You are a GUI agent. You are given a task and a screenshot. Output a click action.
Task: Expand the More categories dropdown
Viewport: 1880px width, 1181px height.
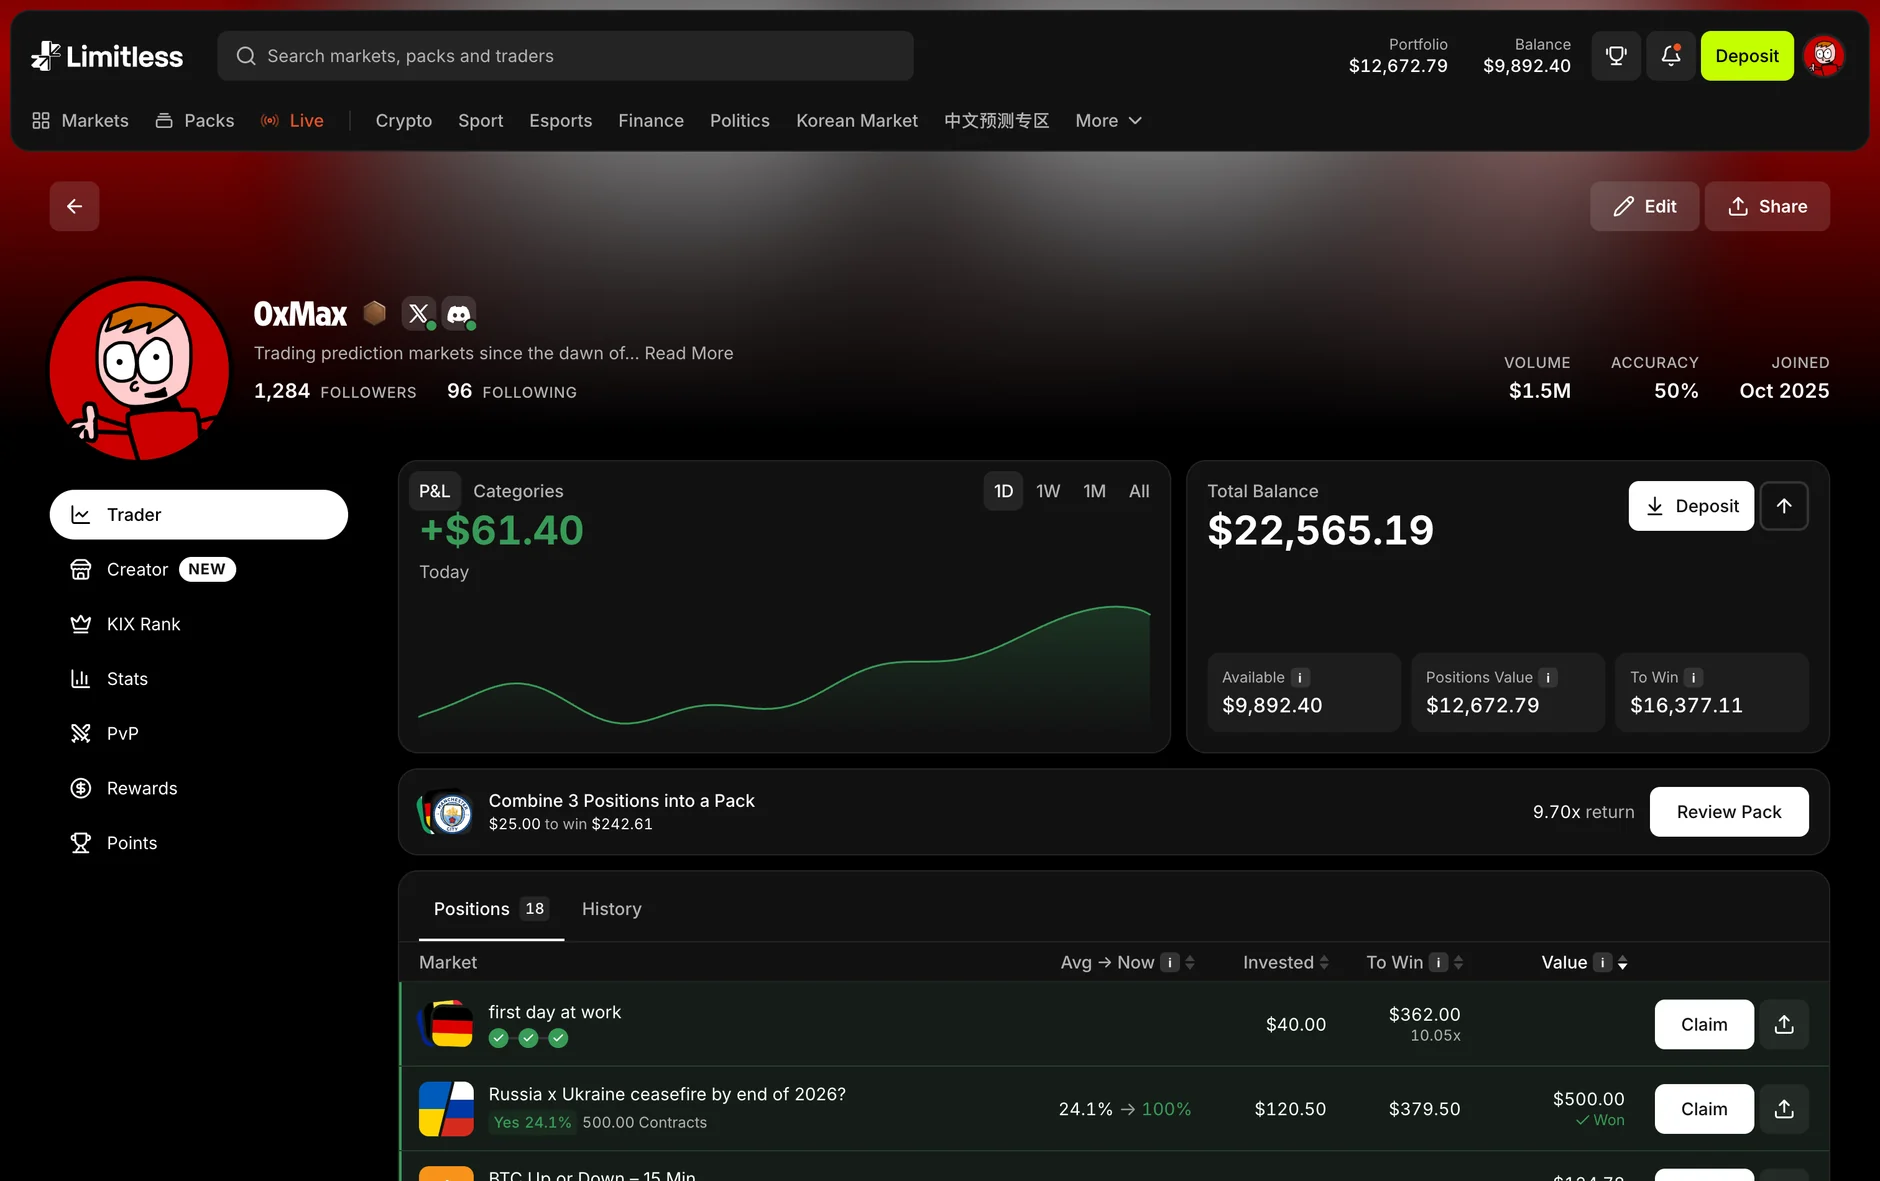pos(1108,121)
